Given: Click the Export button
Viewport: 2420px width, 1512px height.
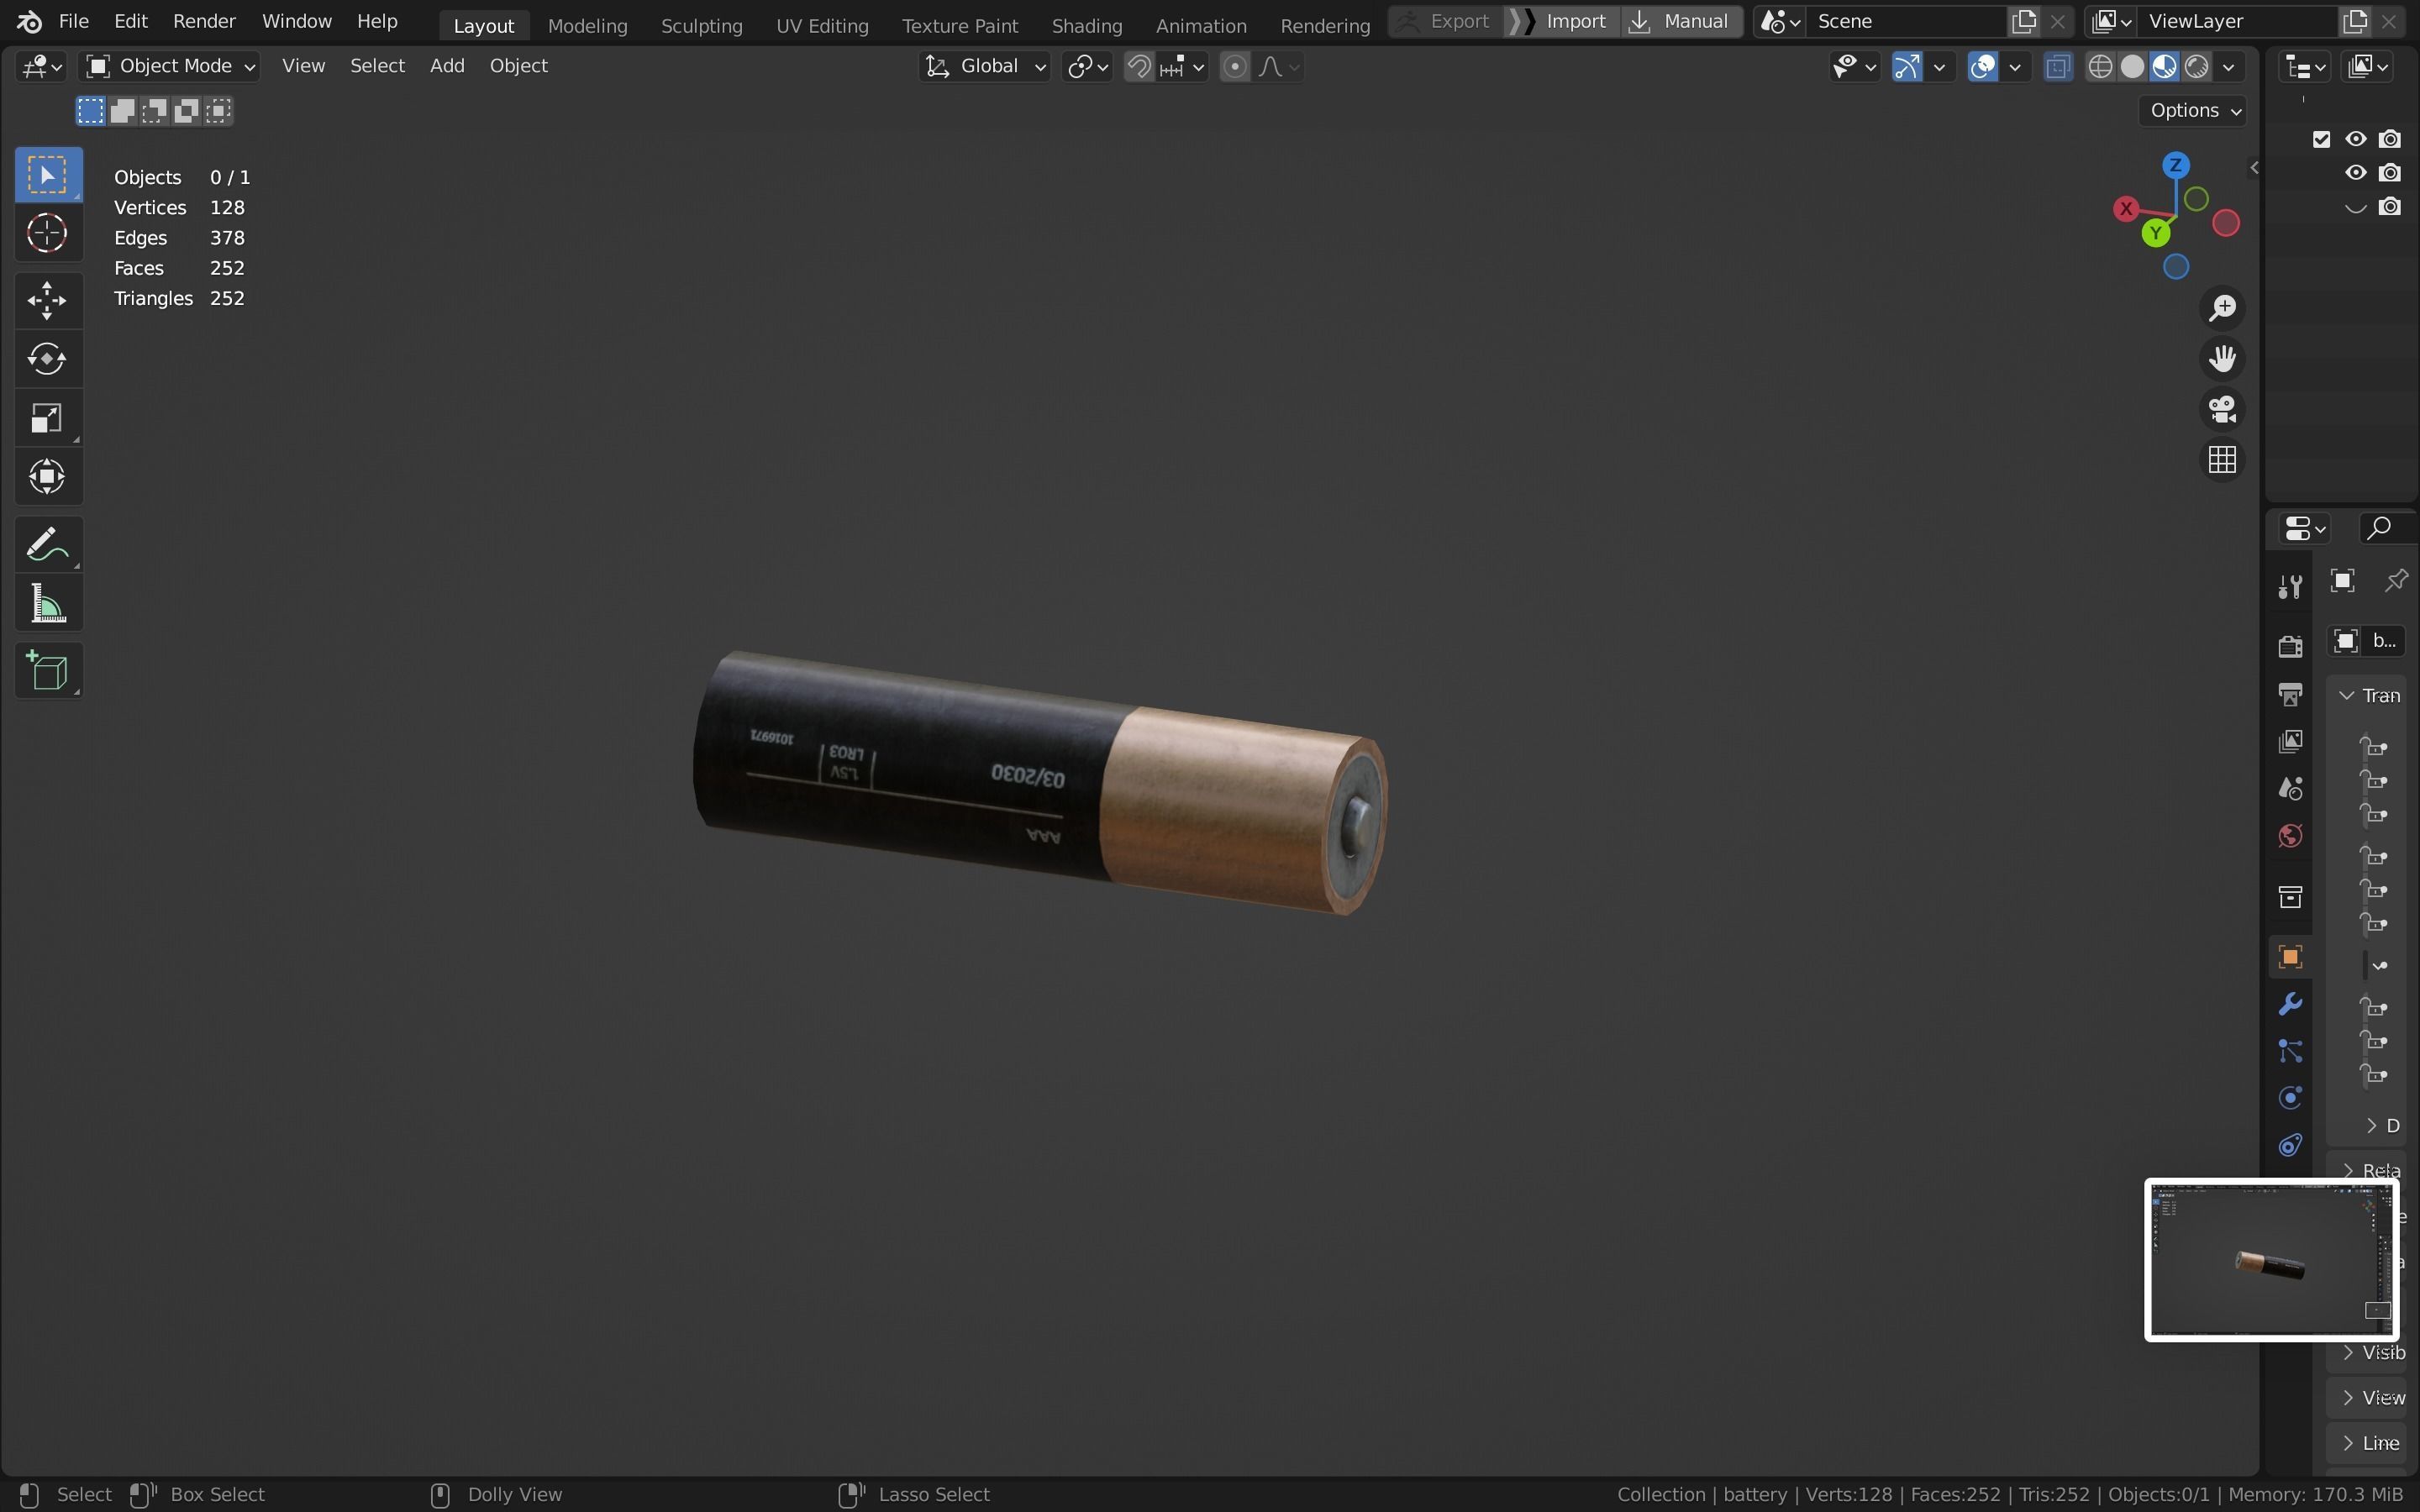Looking at the screenshot, I should [1445, 21].
